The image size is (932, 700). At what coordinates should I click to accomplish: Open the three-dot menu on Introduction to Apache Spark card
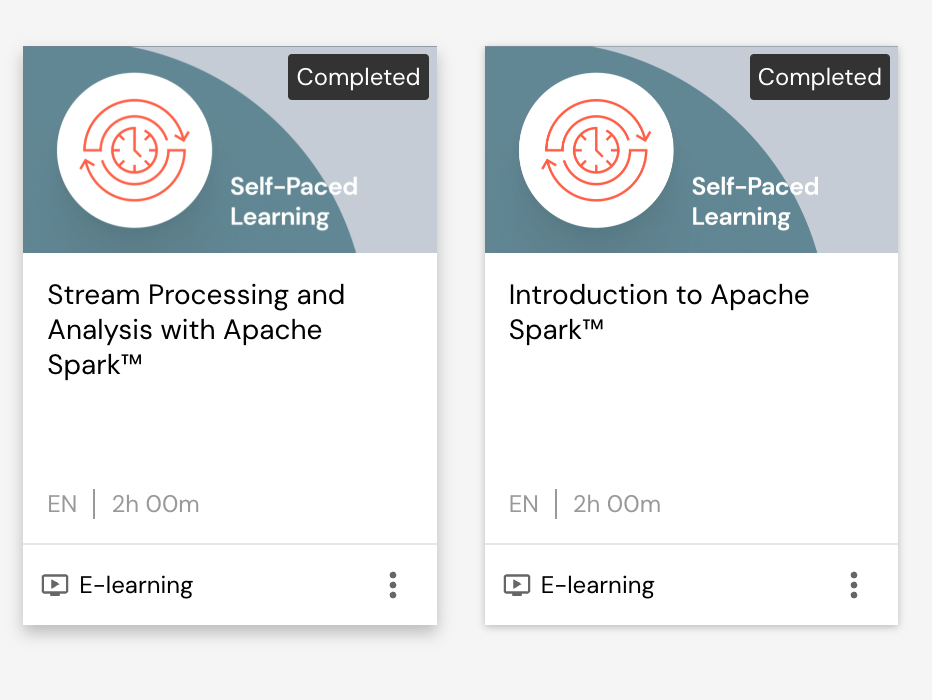point(854,585)
